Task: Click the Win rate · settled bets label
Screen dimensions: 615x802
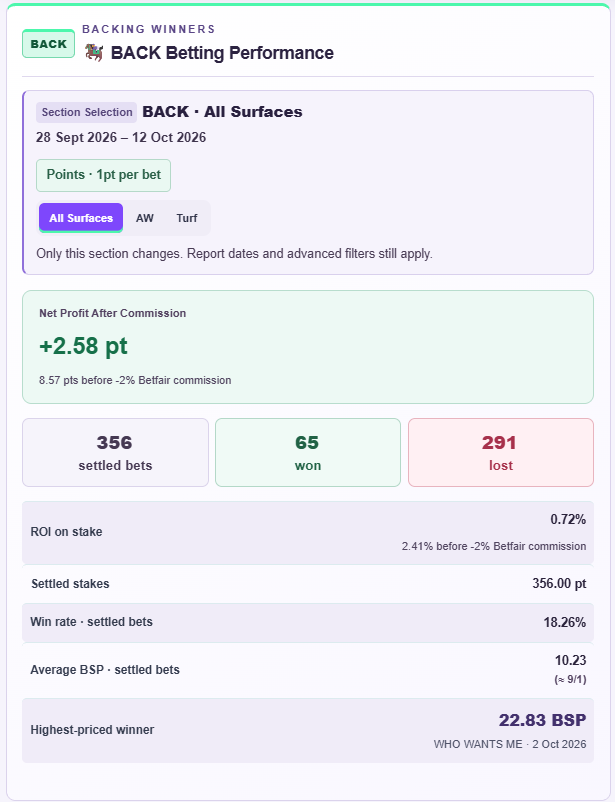Action: pos(92,622)
